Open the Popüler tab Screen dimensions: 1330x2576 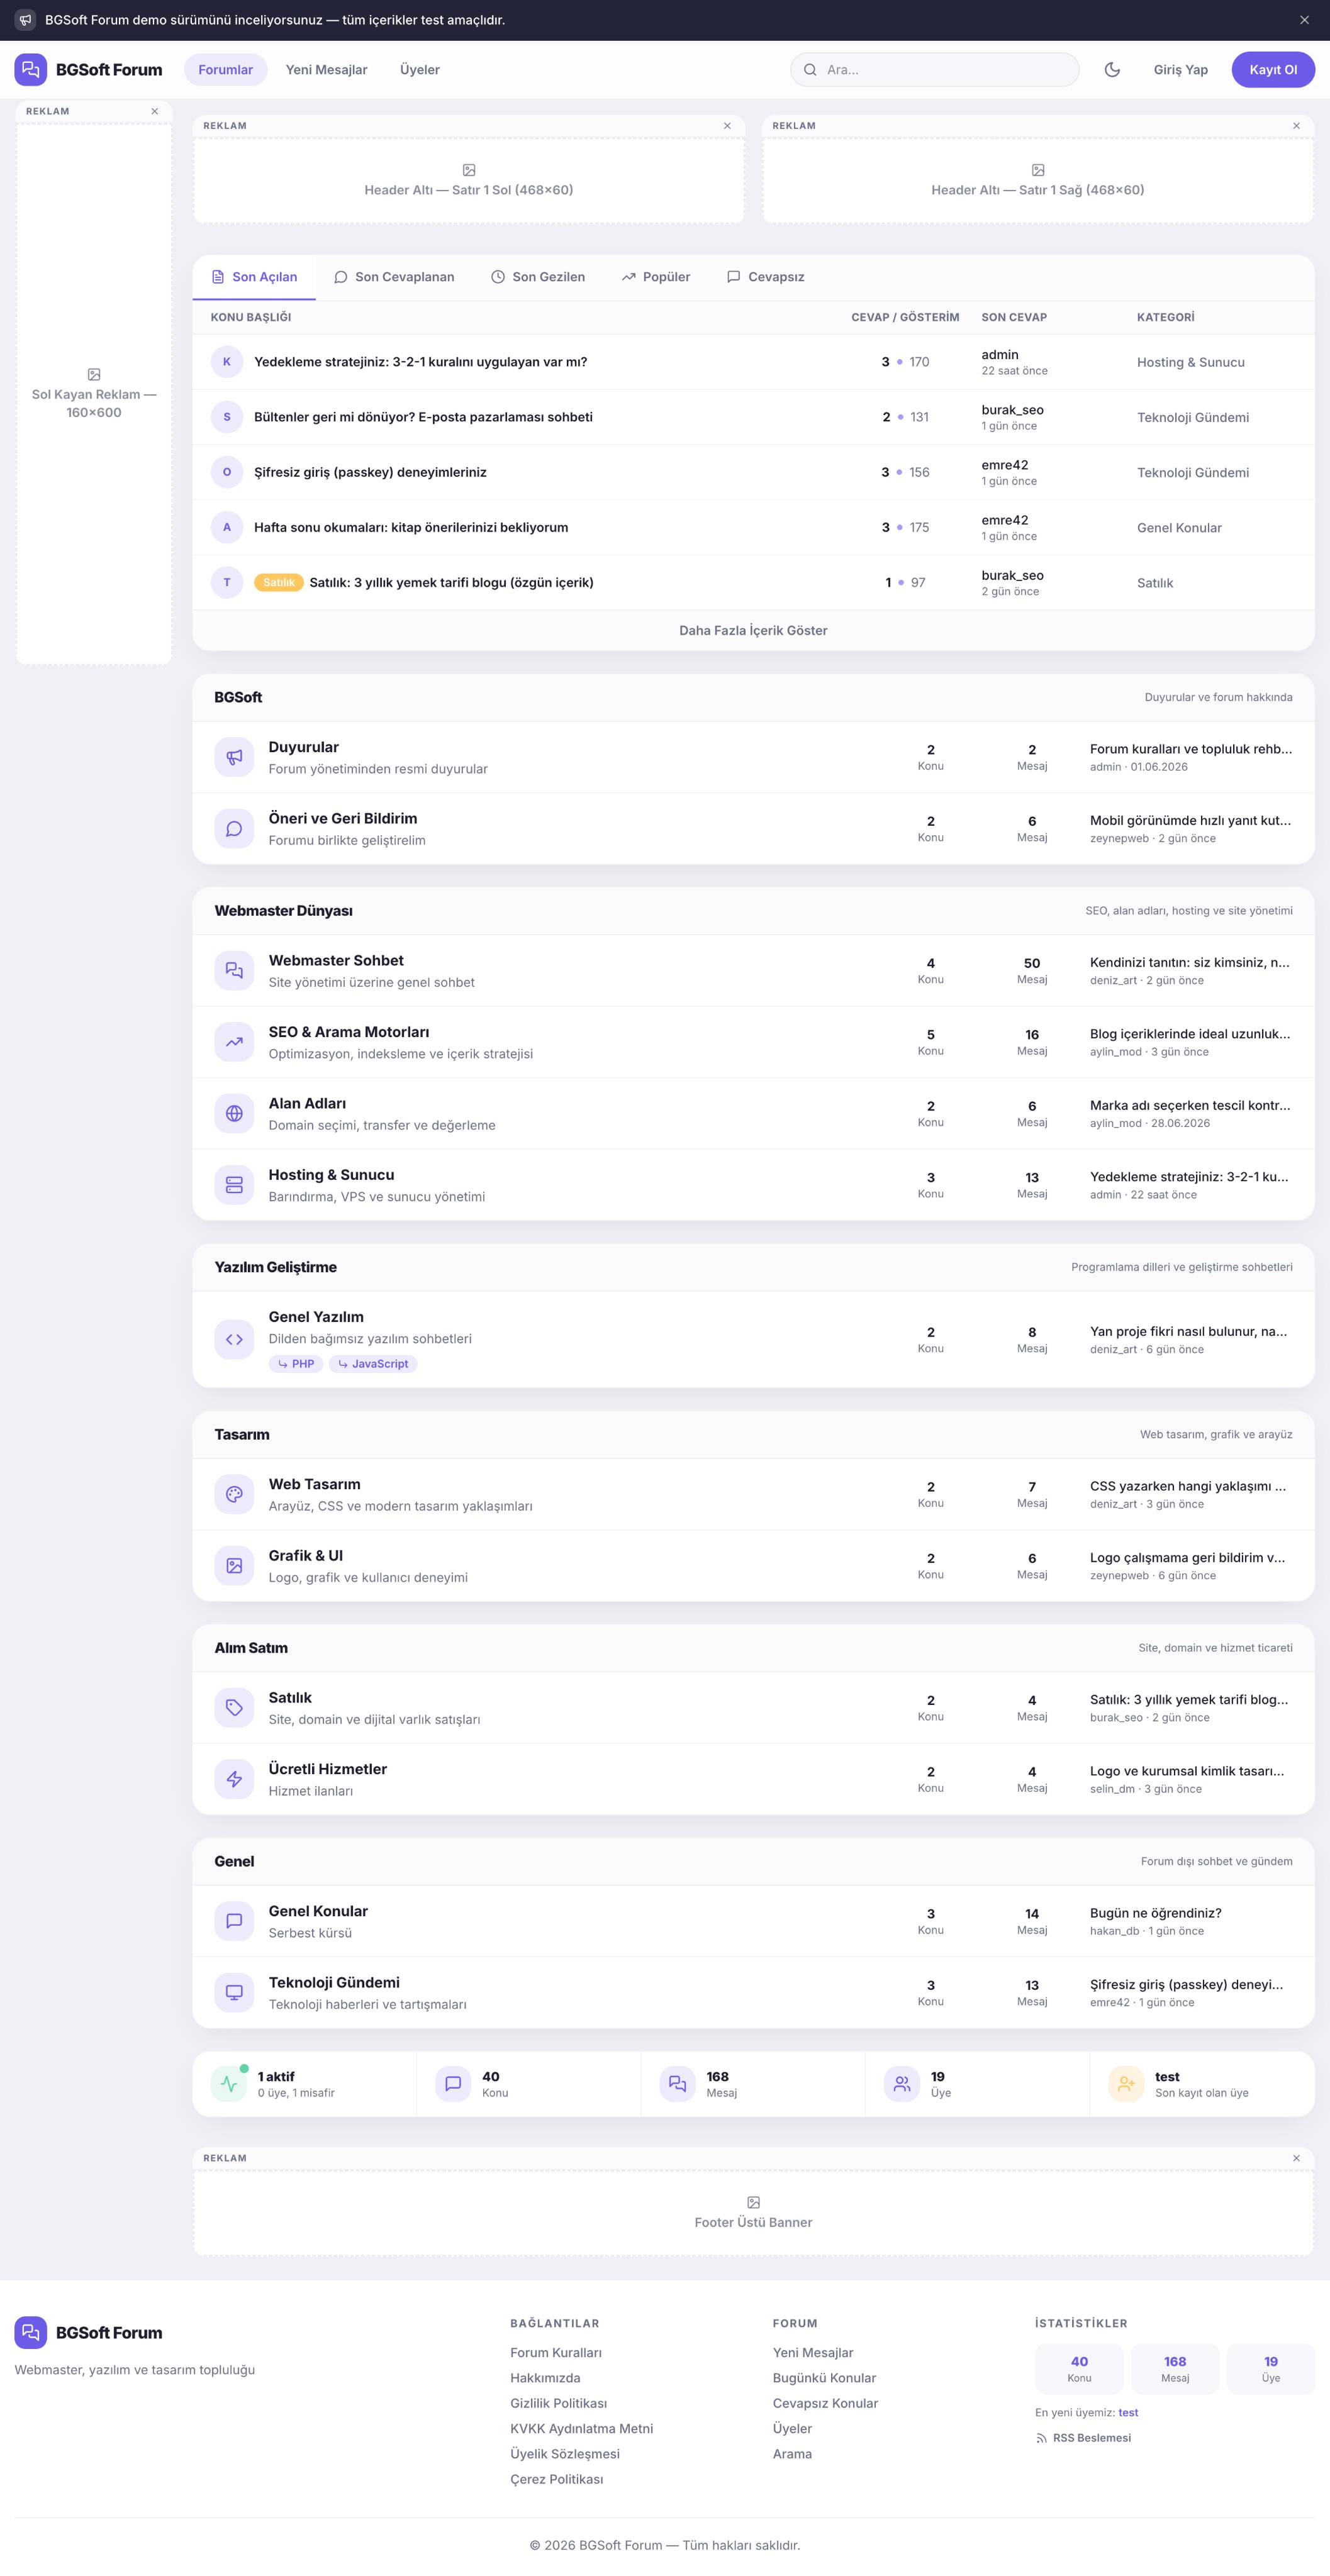pyautogui.click(x=656, y=277)
